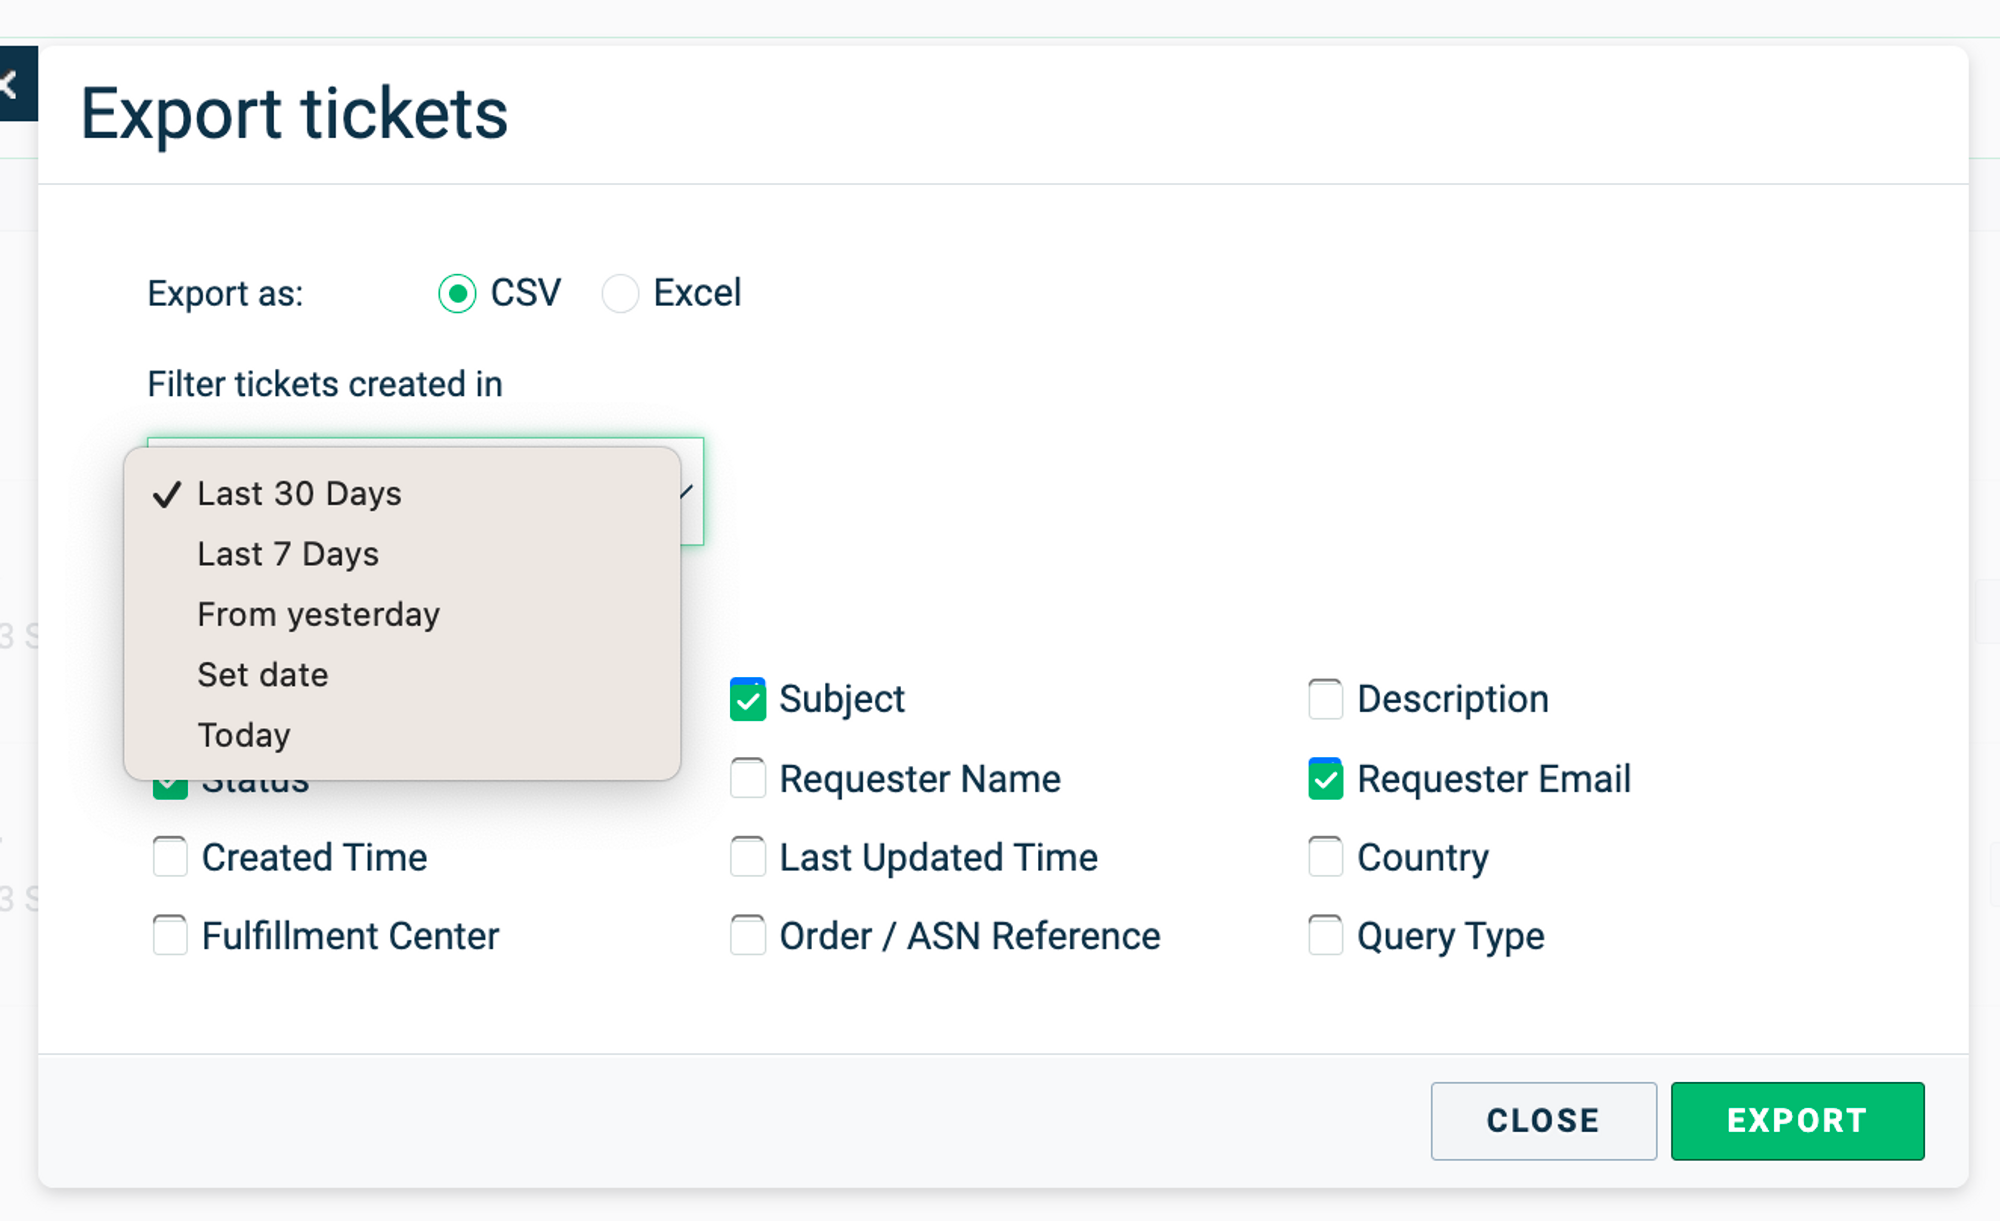Enable Fulfillment Center checkbox
This screenshot has height=1221, width=2000.
click(170, 936)
